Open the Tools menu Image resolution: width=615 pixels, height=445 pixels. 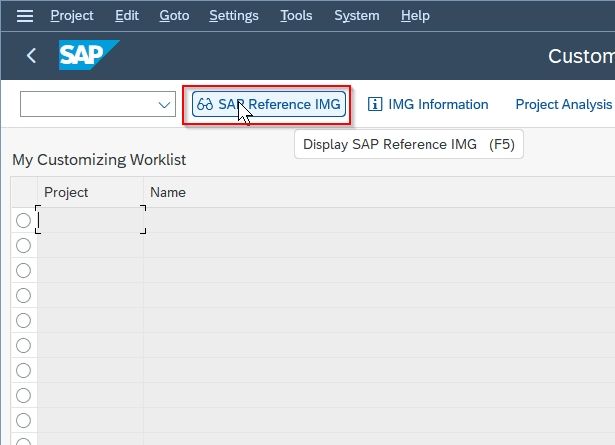click(x=296, y=16)
